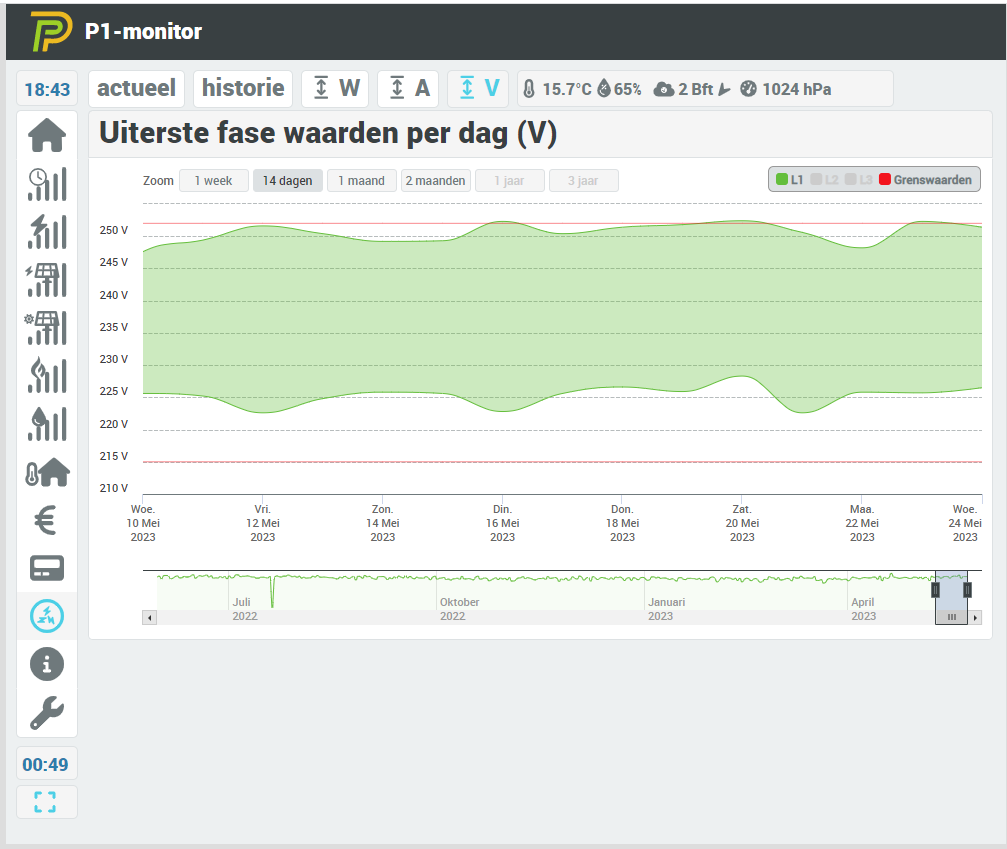This screenshot has height=849, width=1007.
Task: Open the euro costs icon
Action: click(x=46, y=520)
